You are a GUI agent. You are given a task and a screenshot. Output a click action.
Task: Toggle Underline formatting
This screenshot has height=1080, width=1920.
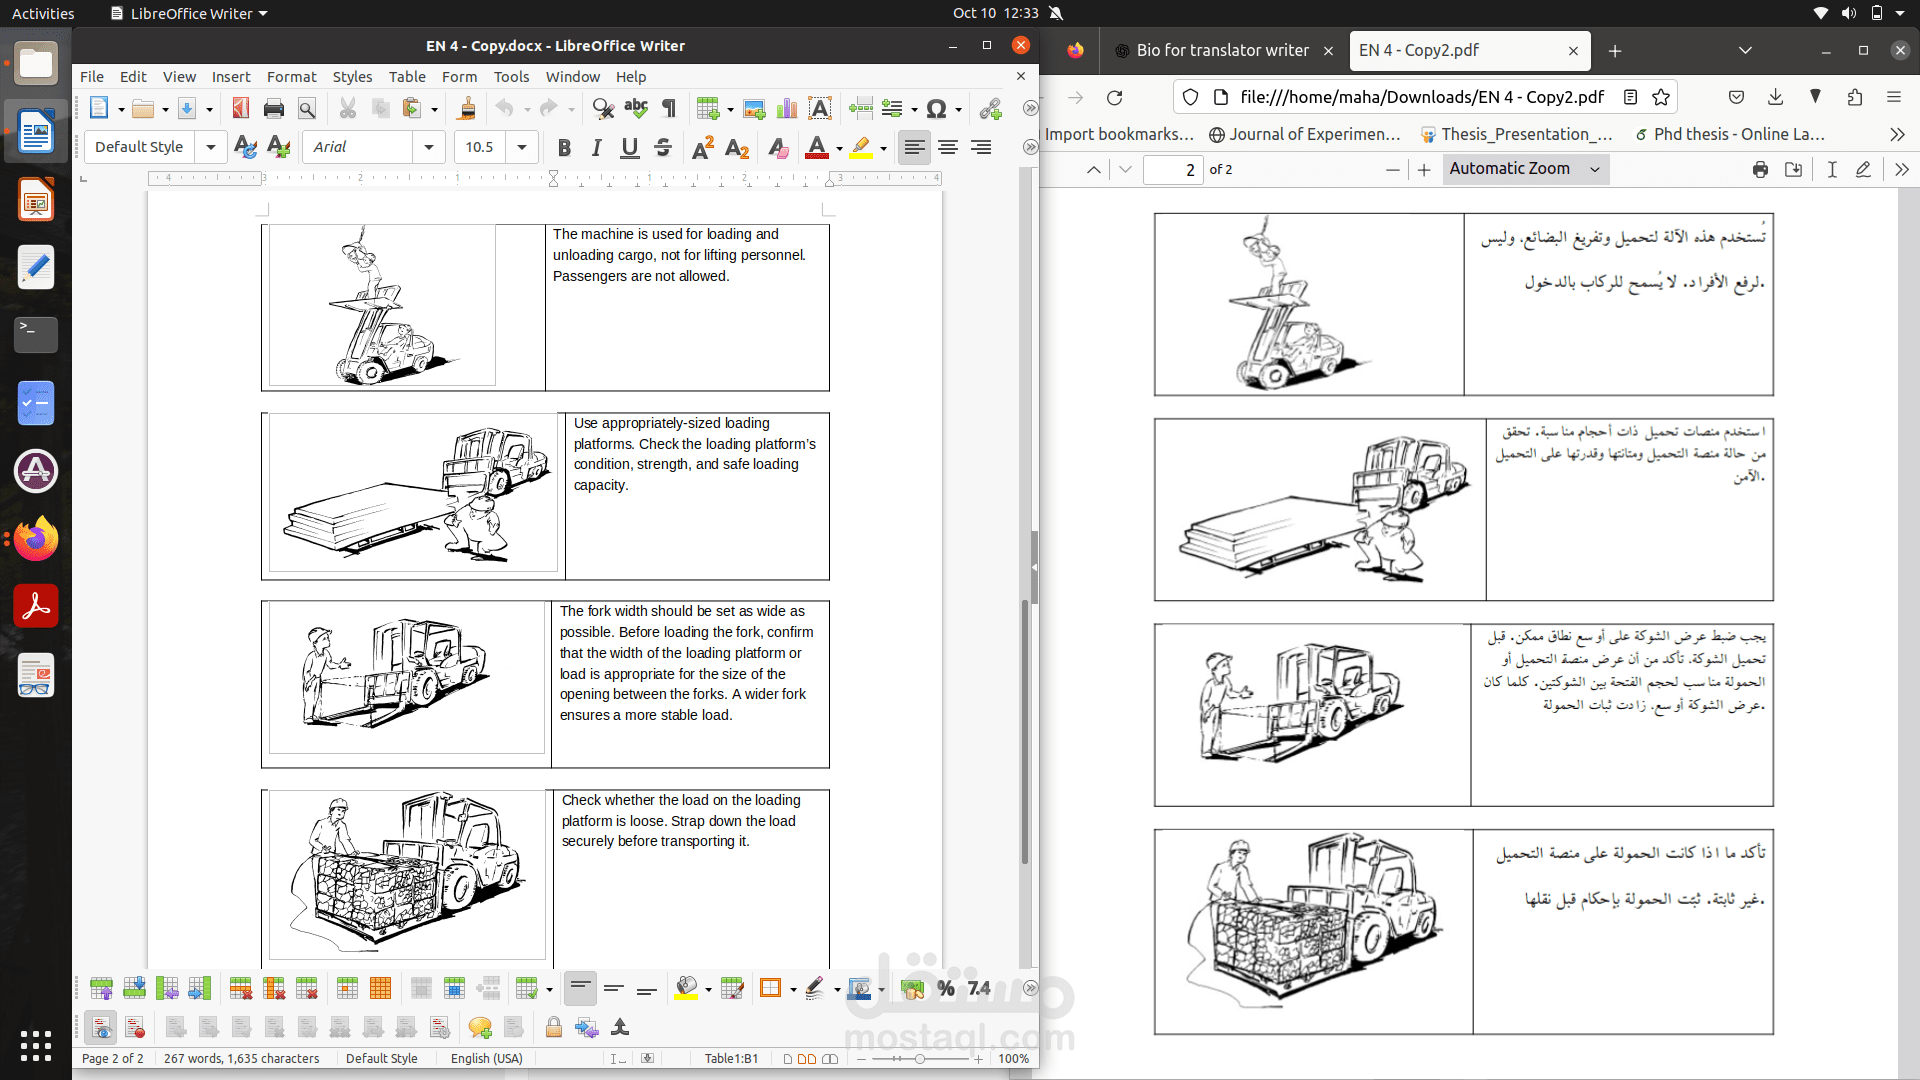pyautogui.click(x=630, y=148)
